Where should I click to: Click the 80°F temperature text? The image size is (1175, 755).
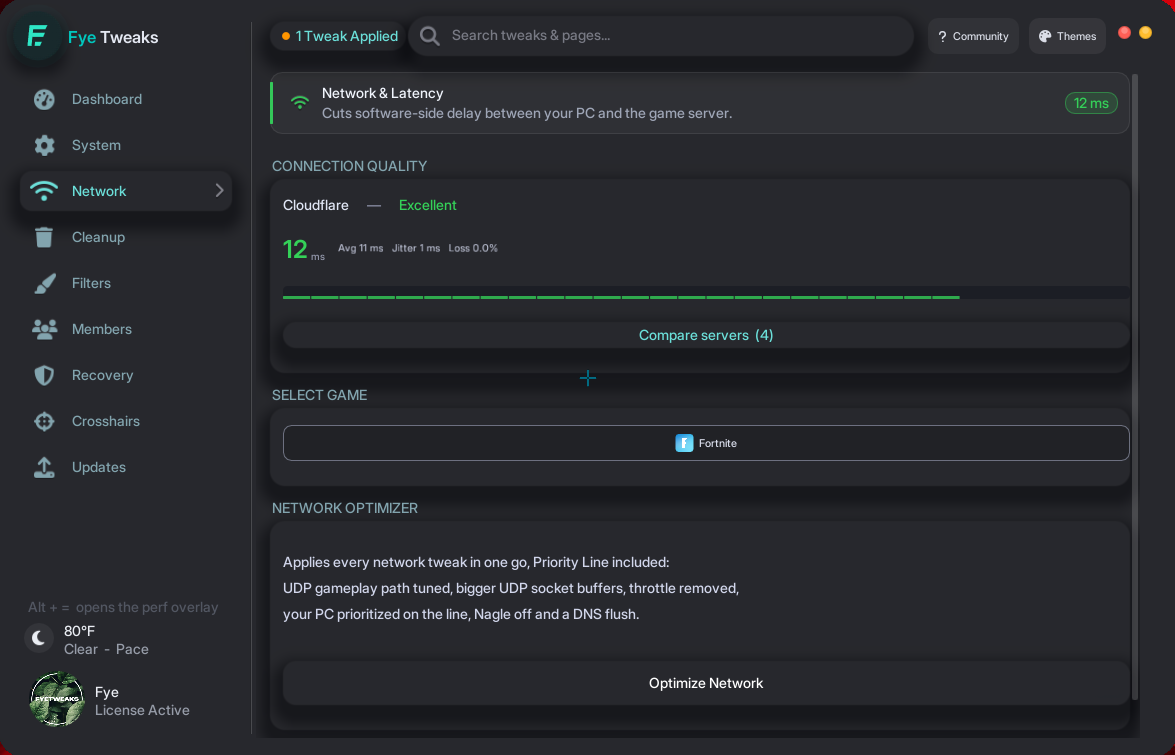[79, 631]
